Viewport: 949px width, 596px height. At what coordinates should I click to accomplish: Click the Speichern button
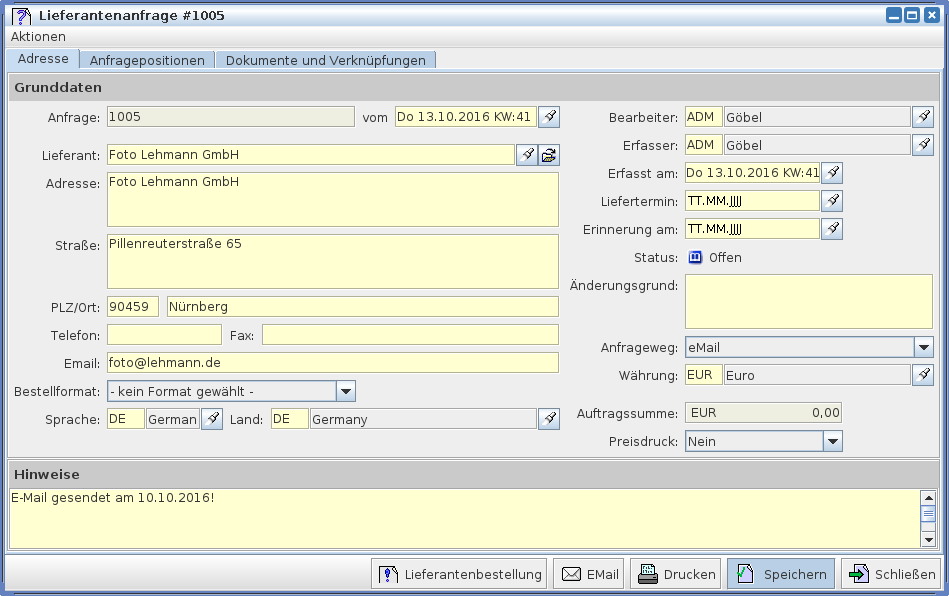[780, 574]
